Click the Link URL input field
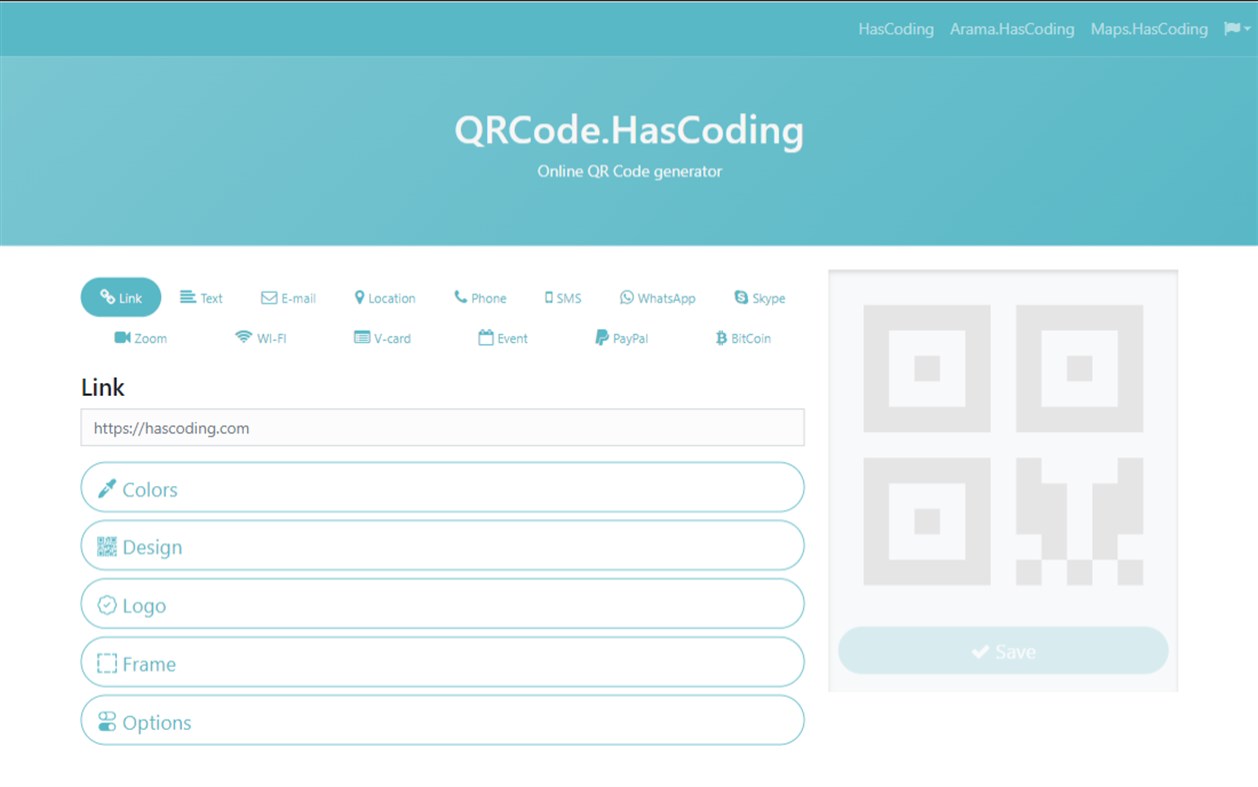 click(442, 428)
